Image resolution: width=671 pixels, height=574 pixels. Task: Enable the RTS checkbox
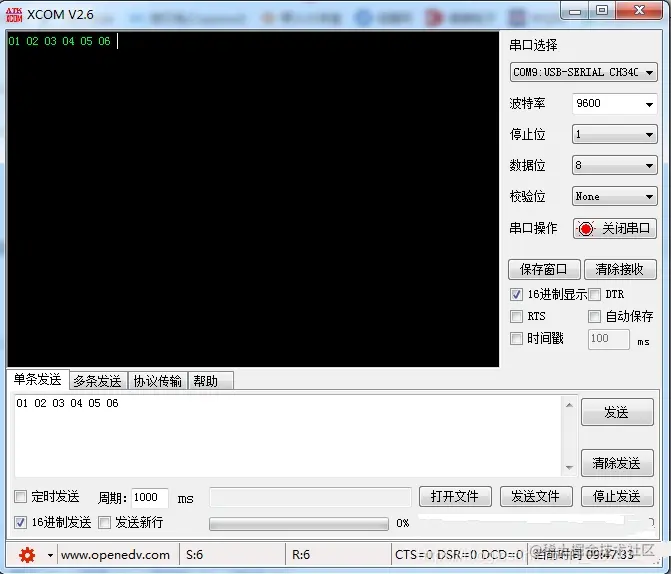click(516, 317)
